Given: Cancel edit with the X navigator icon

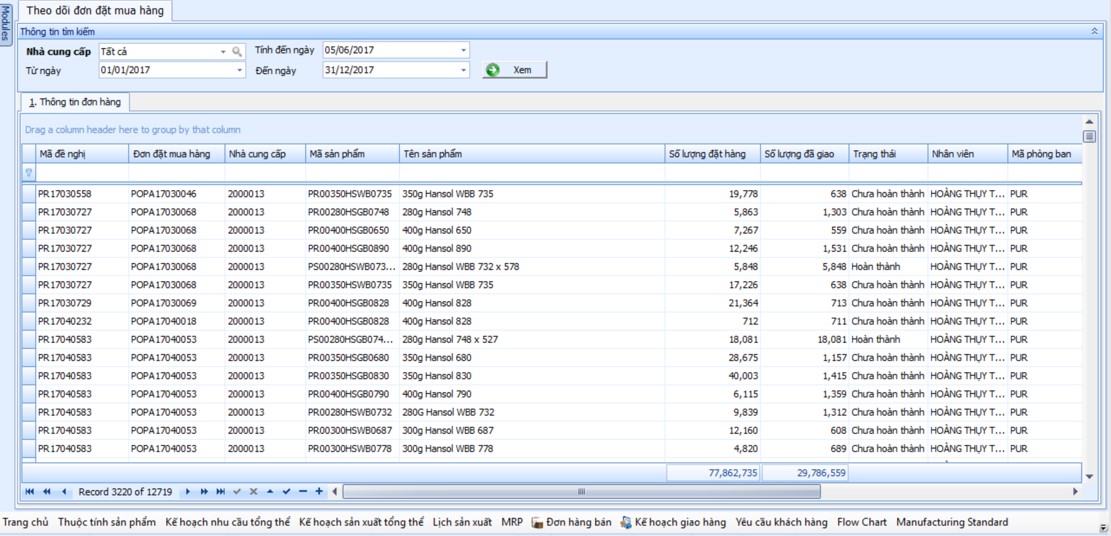Looking at the screenshot, I should pos(254,491).
